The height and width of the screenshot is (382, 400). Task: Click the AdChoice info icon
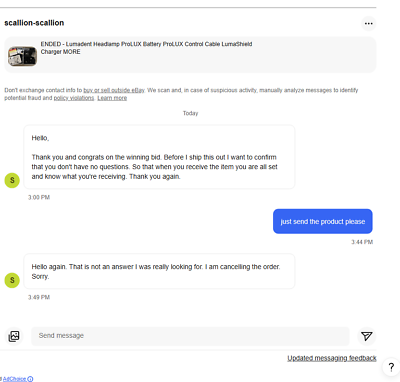(x=30, y=379)
